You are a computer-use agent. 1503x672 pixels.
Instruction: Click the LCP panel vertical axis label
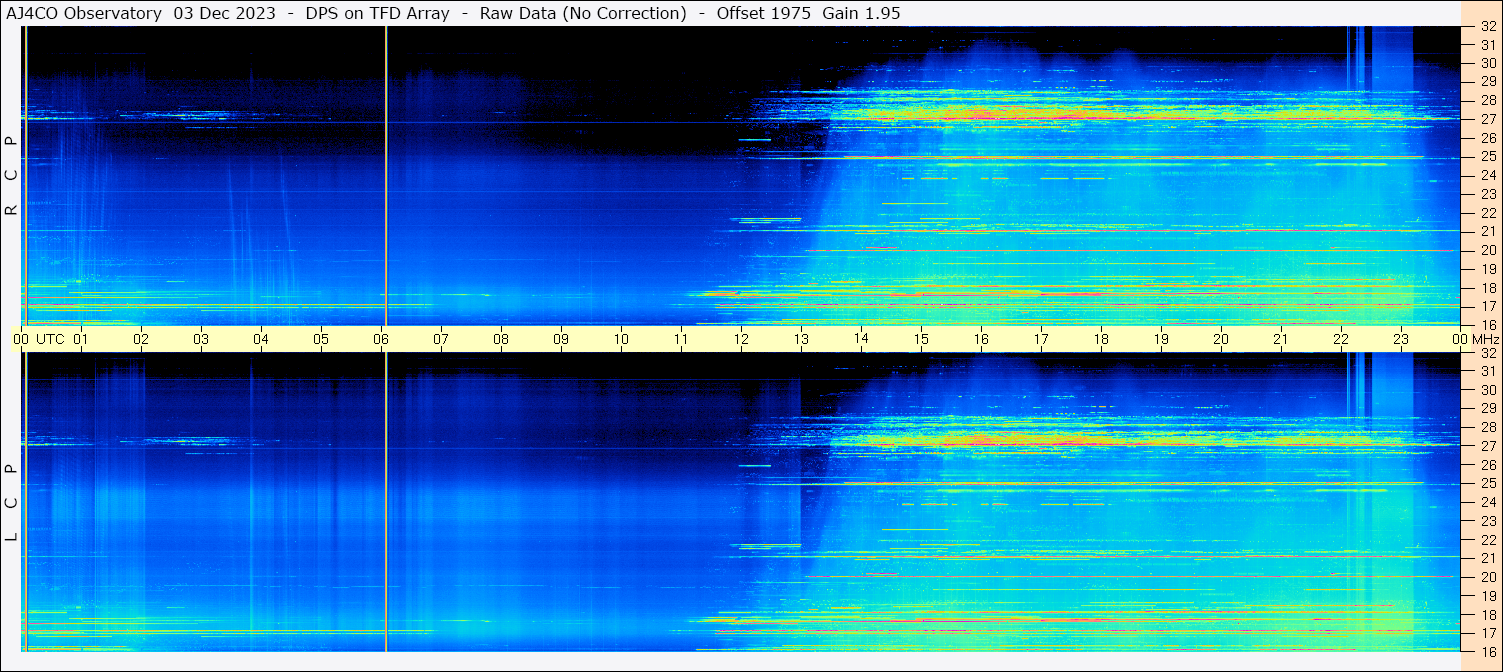click(11, 502)
